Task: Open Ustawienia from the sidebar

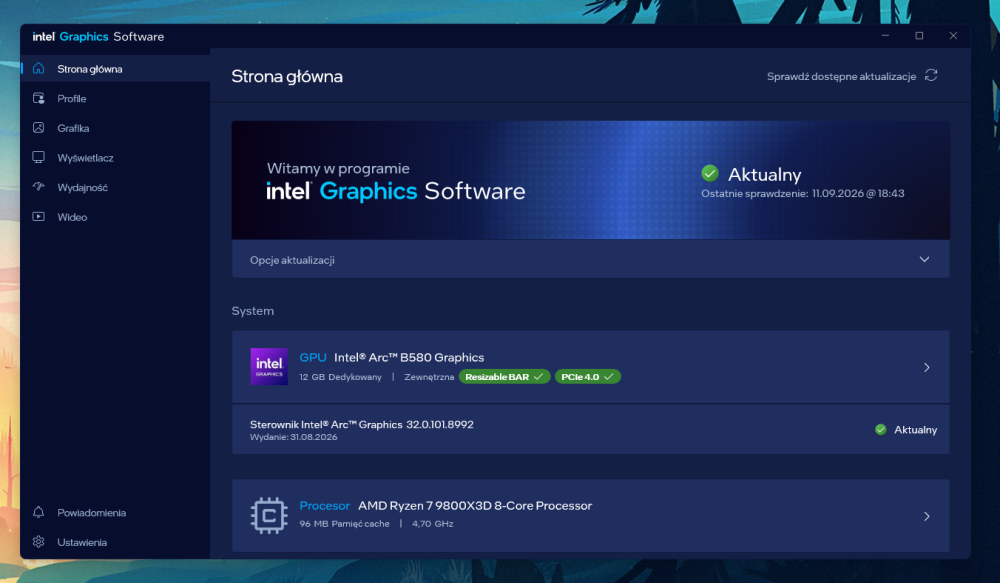Action: [x=115, y=542]
